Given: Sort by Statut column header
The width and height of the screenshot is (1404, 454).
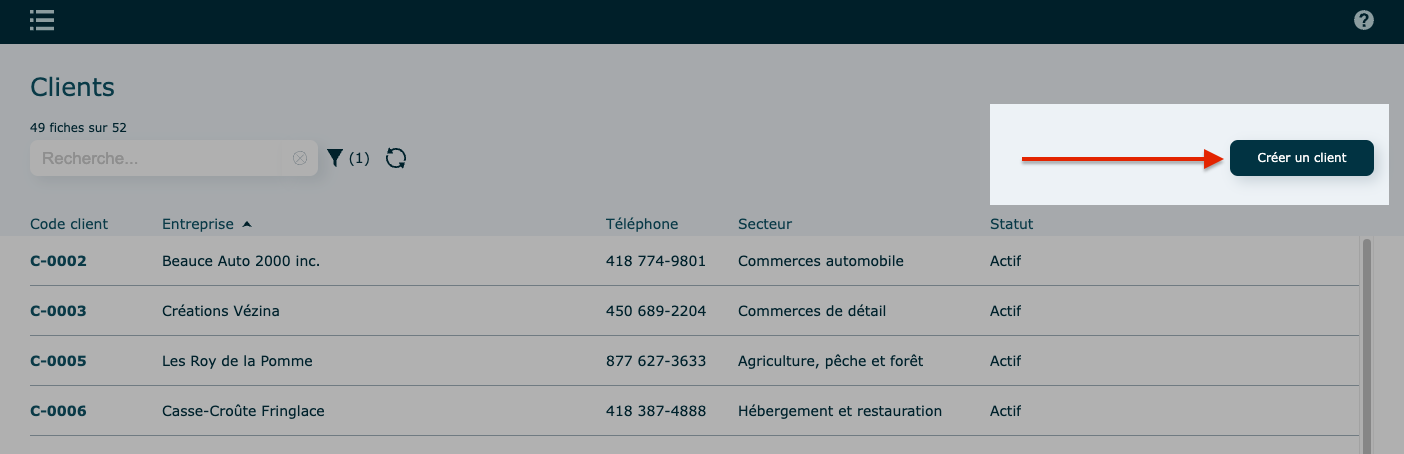Looking at the screenshot, I should [1011, 224].
